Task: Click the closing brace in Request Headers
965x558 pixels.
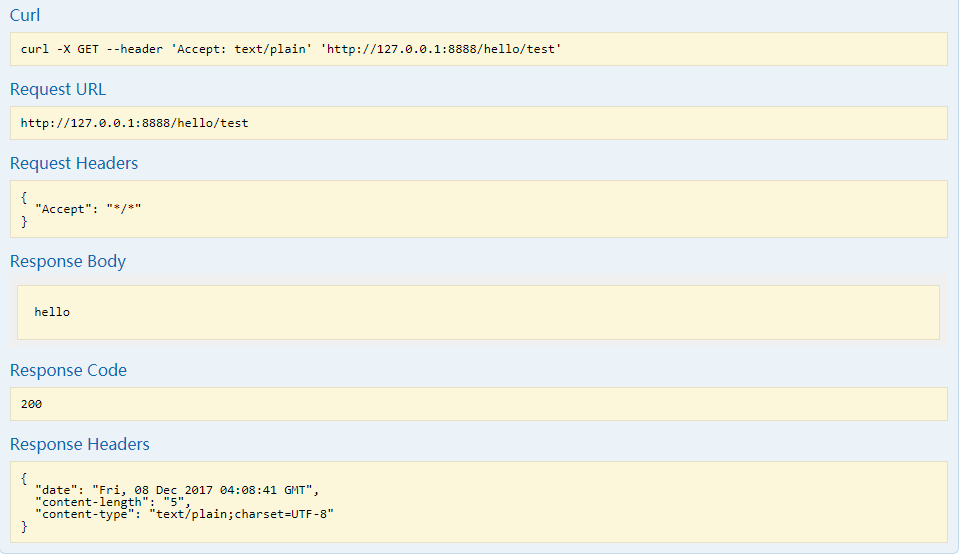Action: point(24,221)
